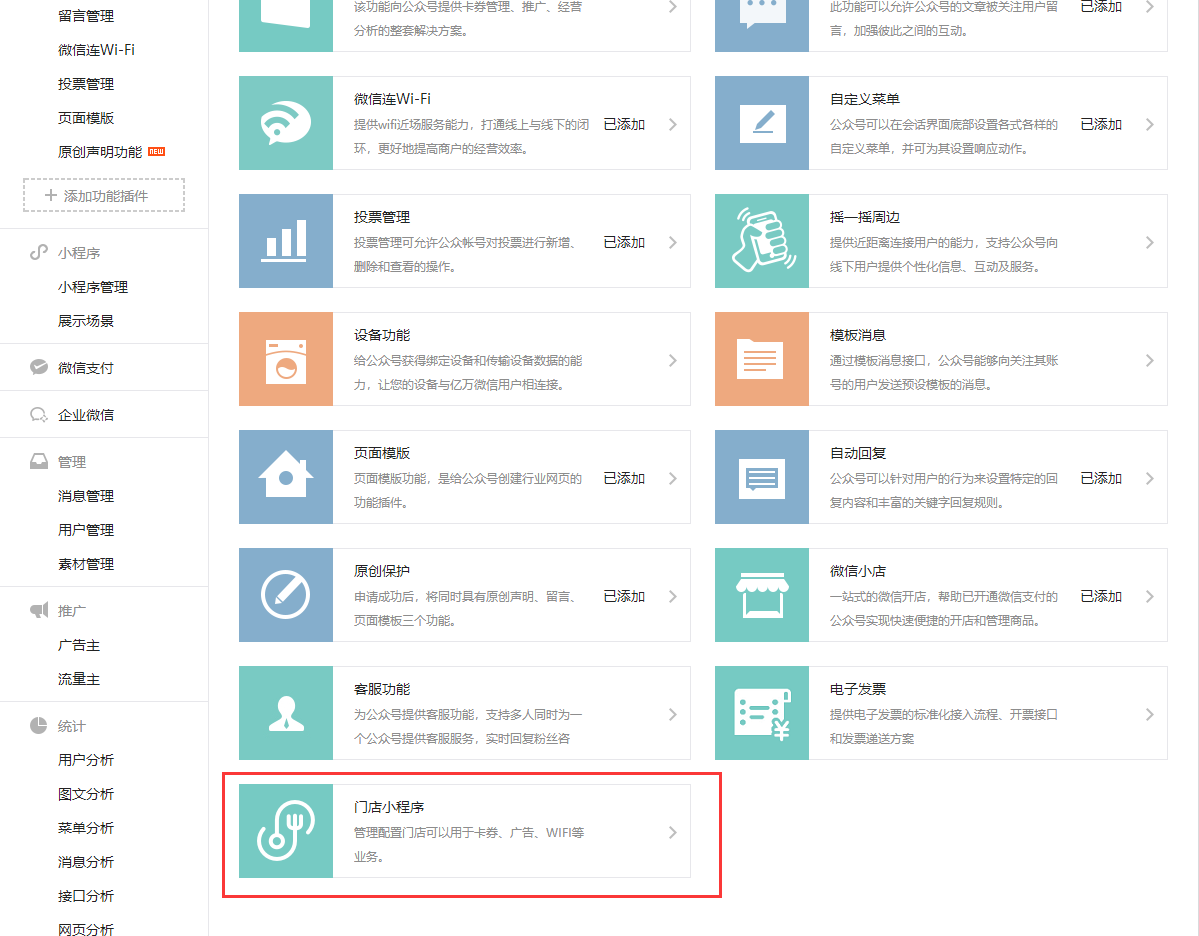Click the 设备功能 card title
The image size is (1199, 936).
click(x=382, y=335)
